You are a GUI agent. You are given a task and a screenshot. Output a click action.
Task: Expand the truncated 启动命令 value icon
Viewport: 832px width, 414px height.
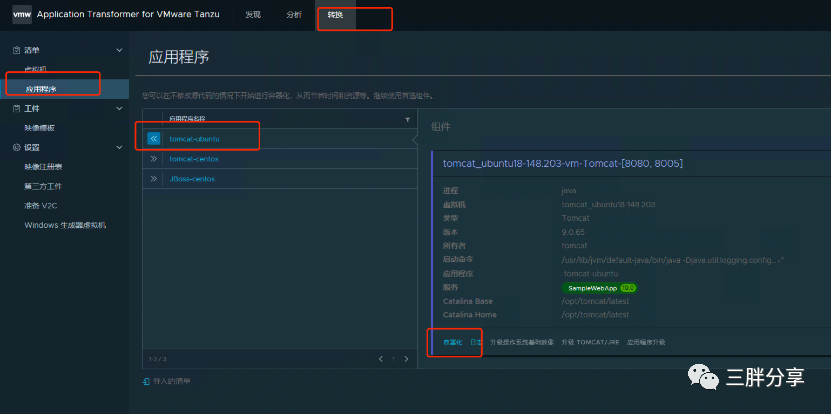tap(782, 260)
